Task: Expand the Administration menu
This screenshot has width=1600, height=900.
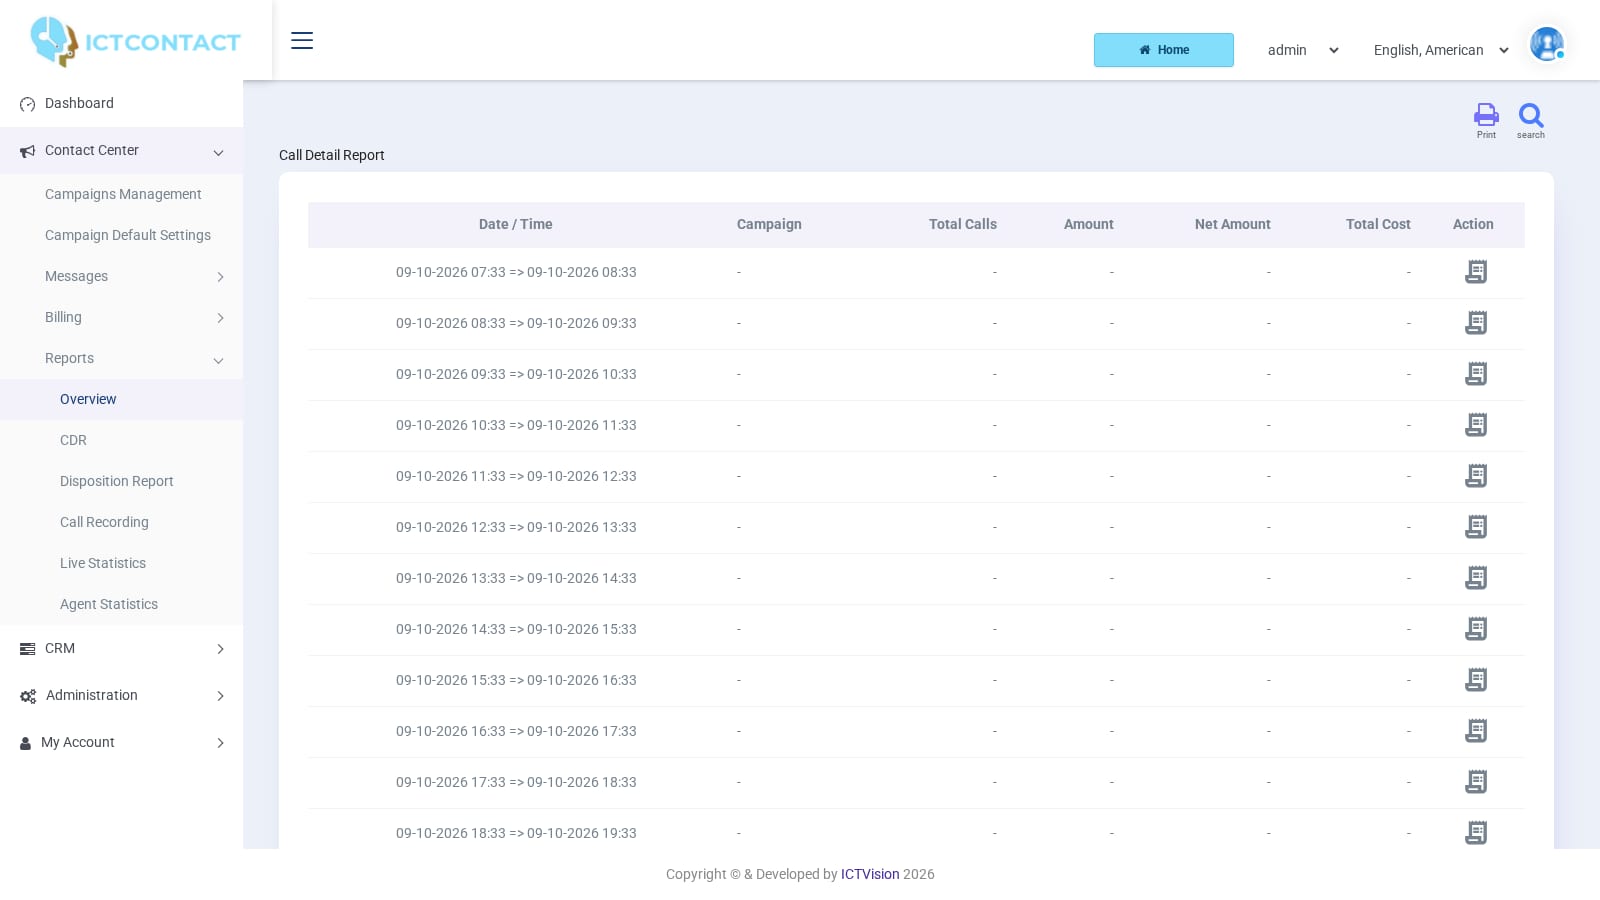Action: 121,695
